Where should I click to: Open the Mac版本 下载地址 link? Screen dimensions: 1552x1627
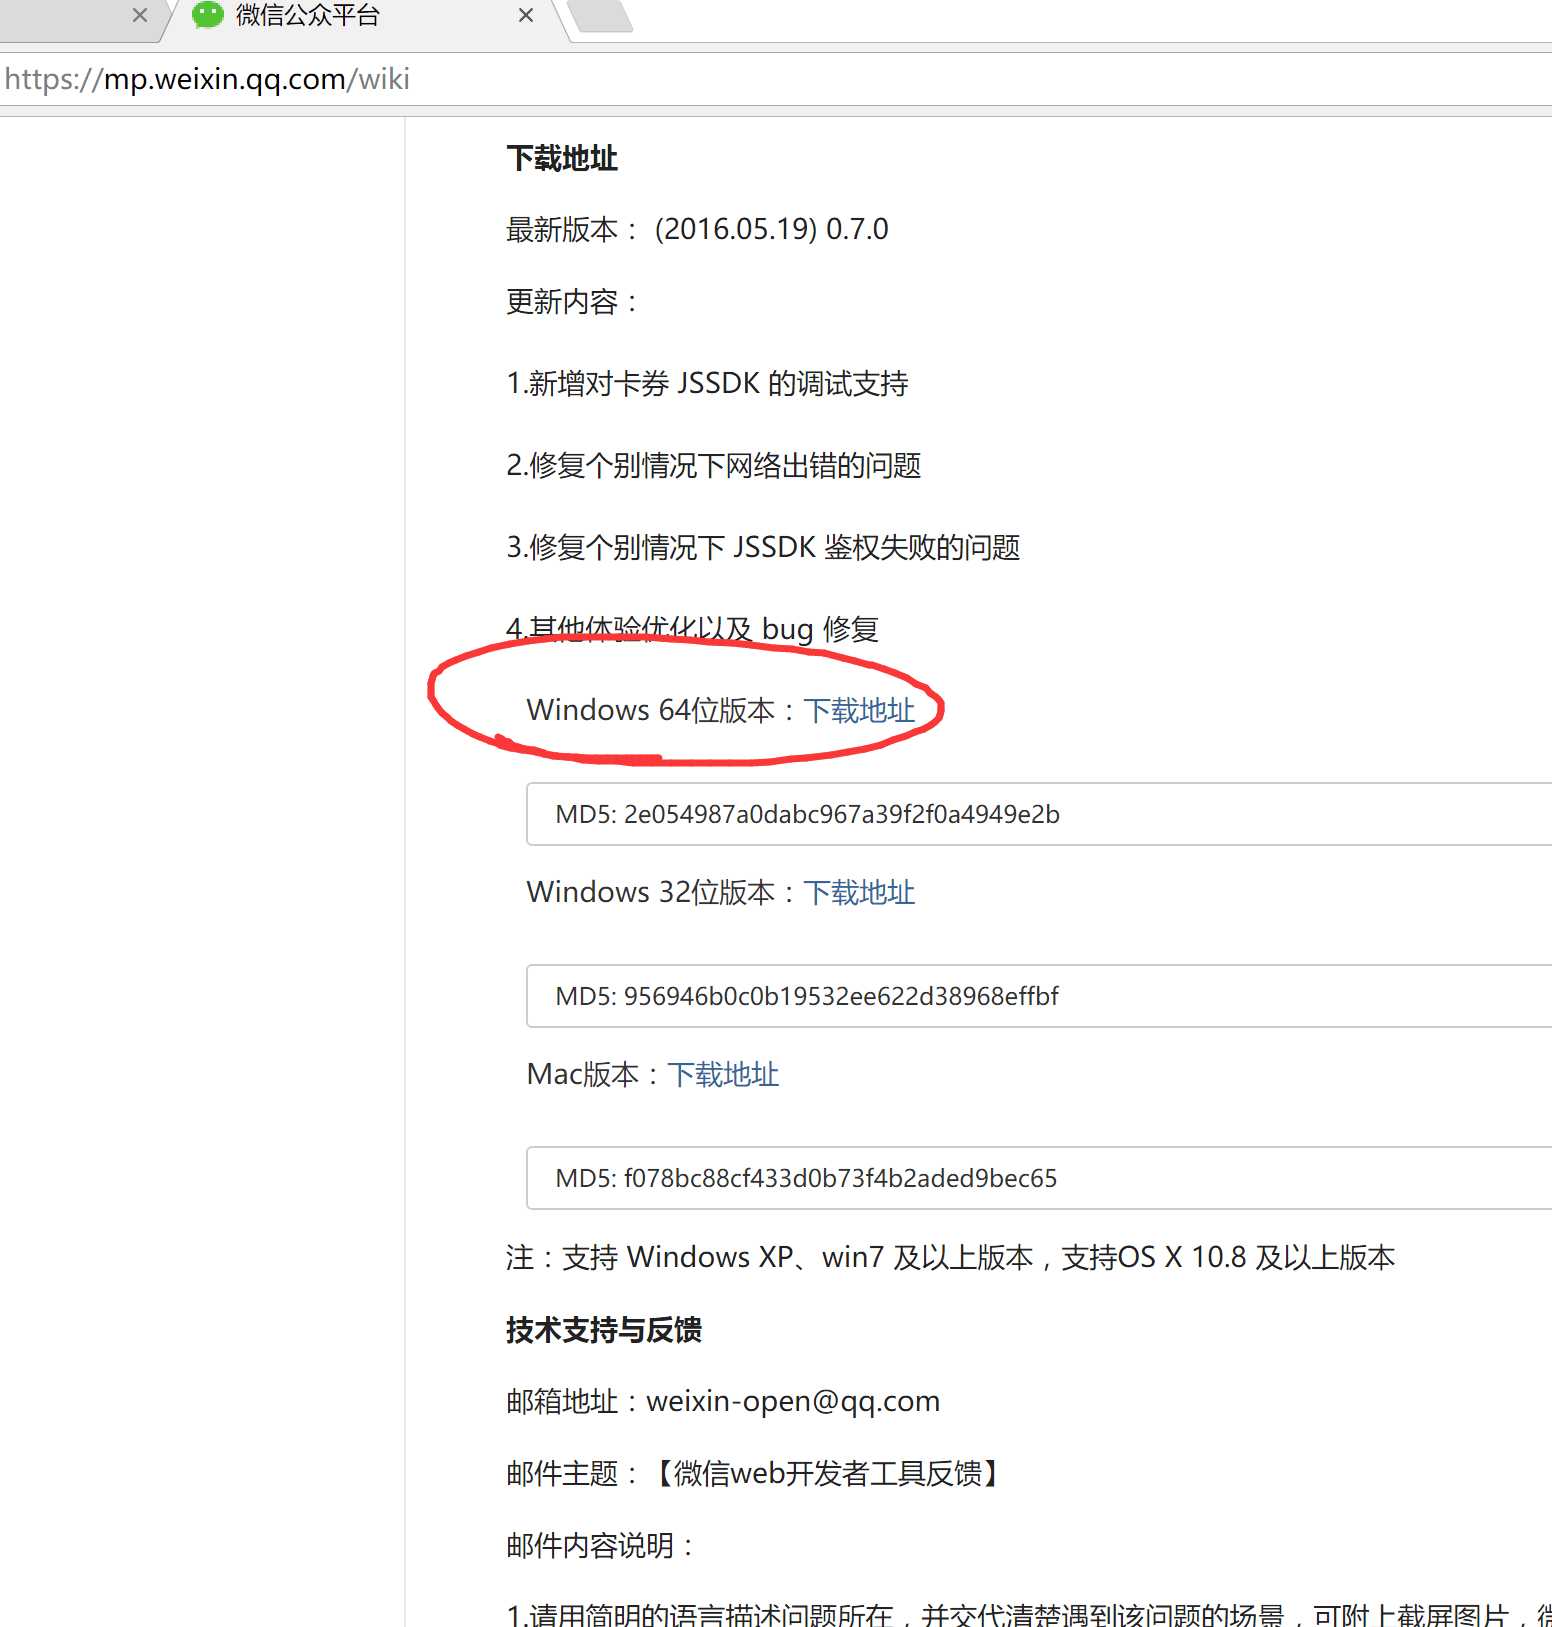click(x=723, y=1074)
